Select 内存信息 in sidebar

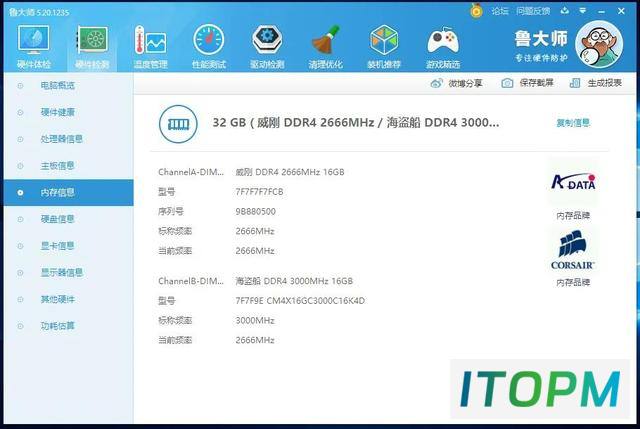pos(69,192)
